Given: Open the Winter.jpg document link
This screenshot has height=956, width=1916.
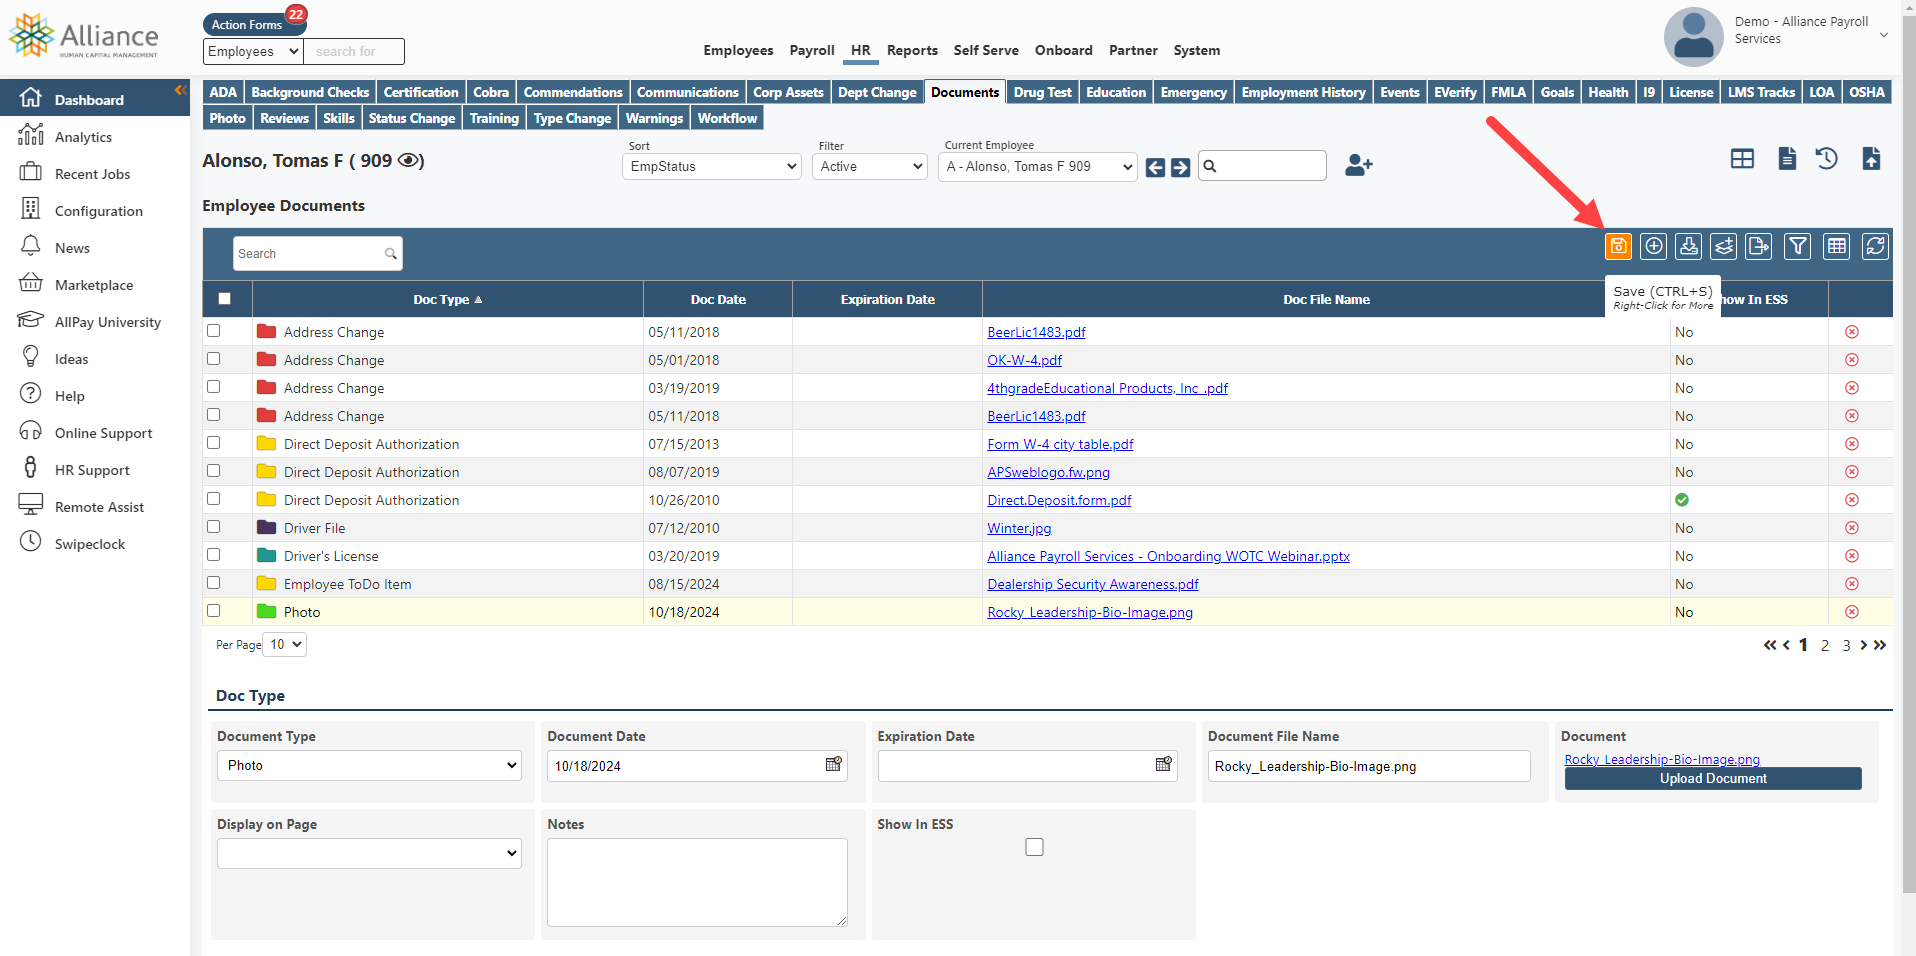Looking at the screenshot, I should click(1019, 528).
